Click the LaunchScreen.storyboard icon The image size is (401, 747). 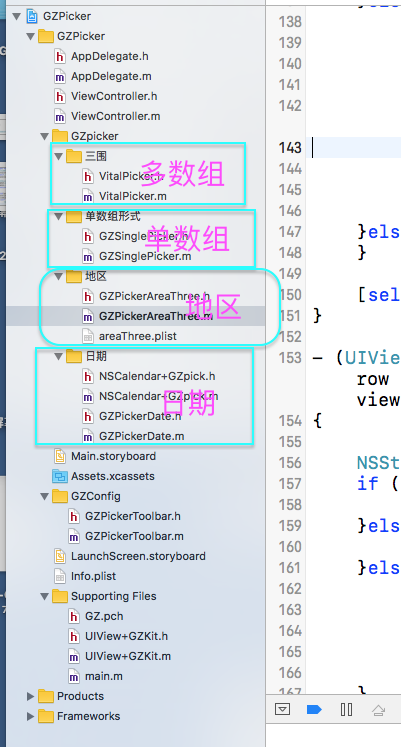click(60, 556)
